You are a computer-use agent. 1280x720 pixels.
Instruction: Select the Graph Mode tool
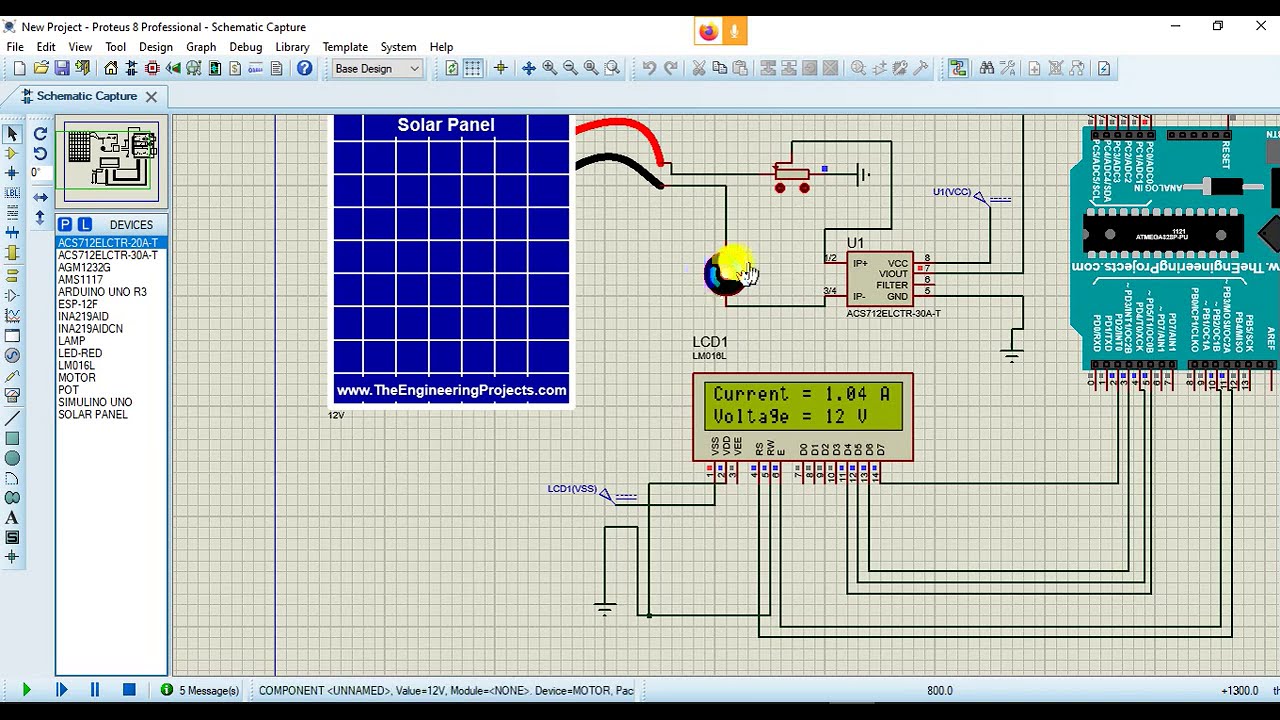12,315
